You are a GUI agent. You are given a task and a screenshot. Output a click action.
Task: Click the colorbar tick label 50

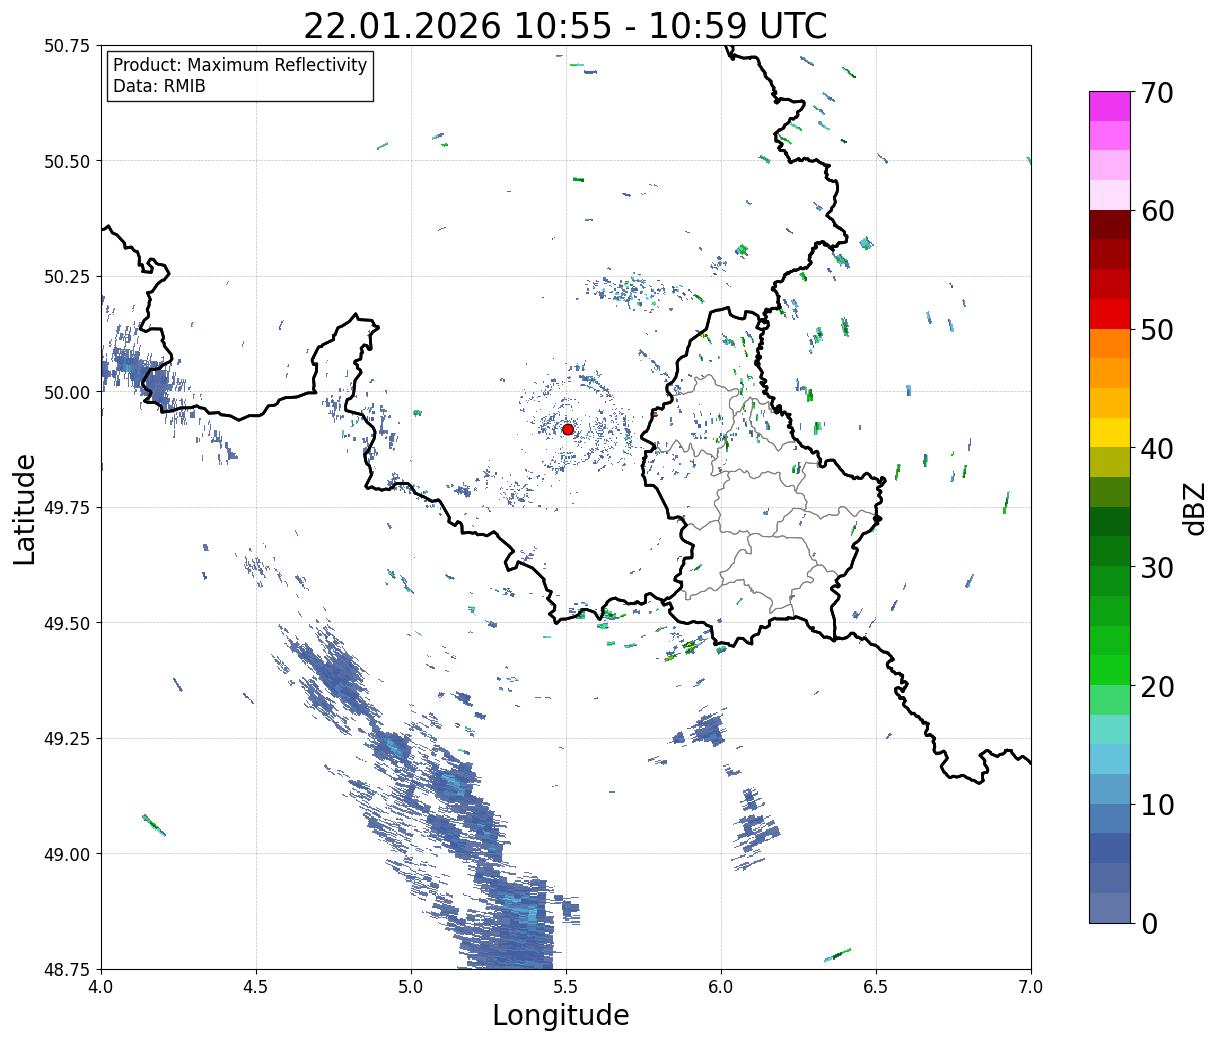(1157, 329)
